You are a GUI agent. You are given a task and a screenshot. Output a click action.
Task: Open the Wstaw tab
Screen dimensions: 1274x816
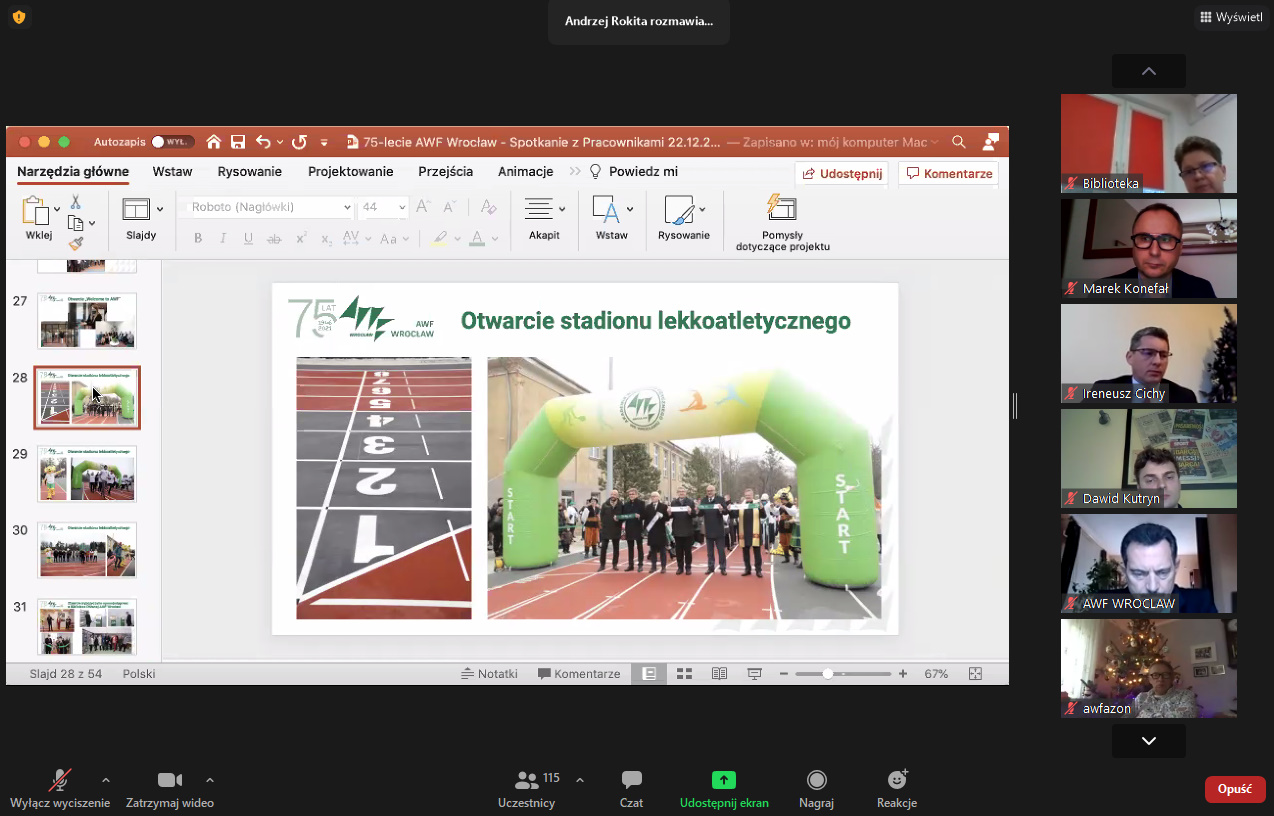point(172,172)
